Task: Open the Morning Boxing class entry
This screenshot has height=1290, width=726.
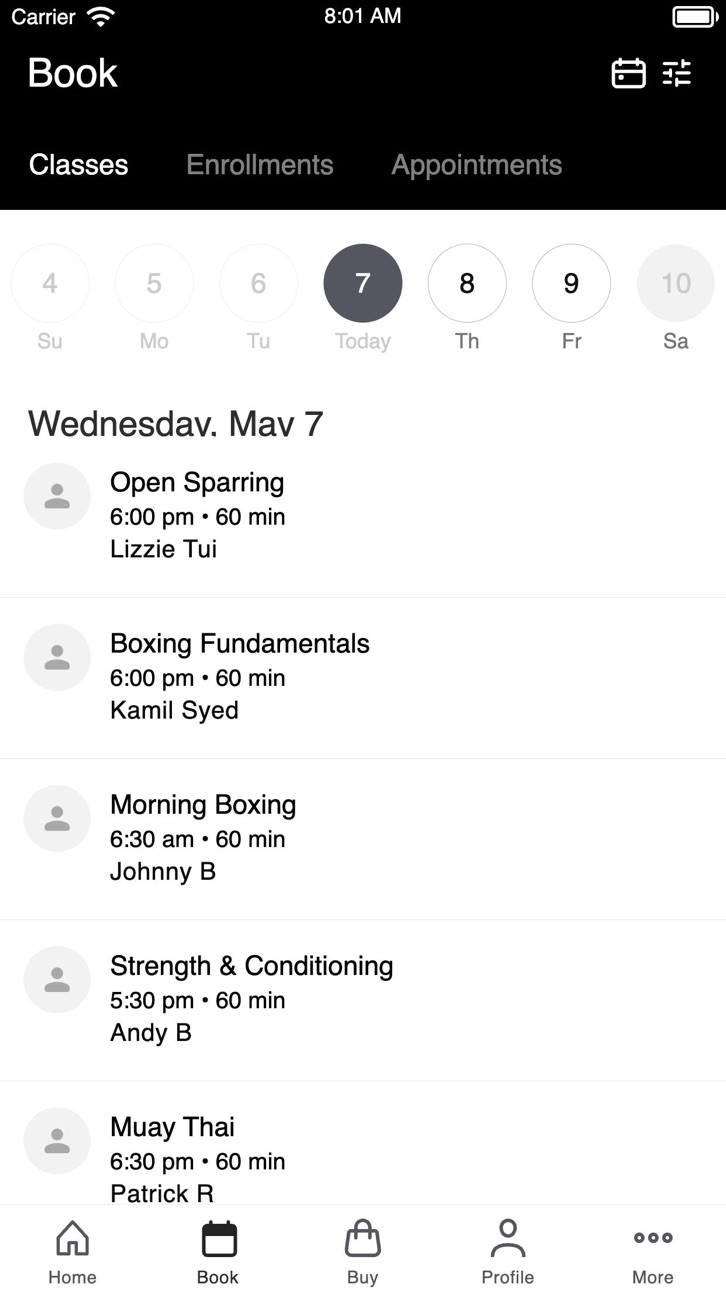Action: (363, 839)
